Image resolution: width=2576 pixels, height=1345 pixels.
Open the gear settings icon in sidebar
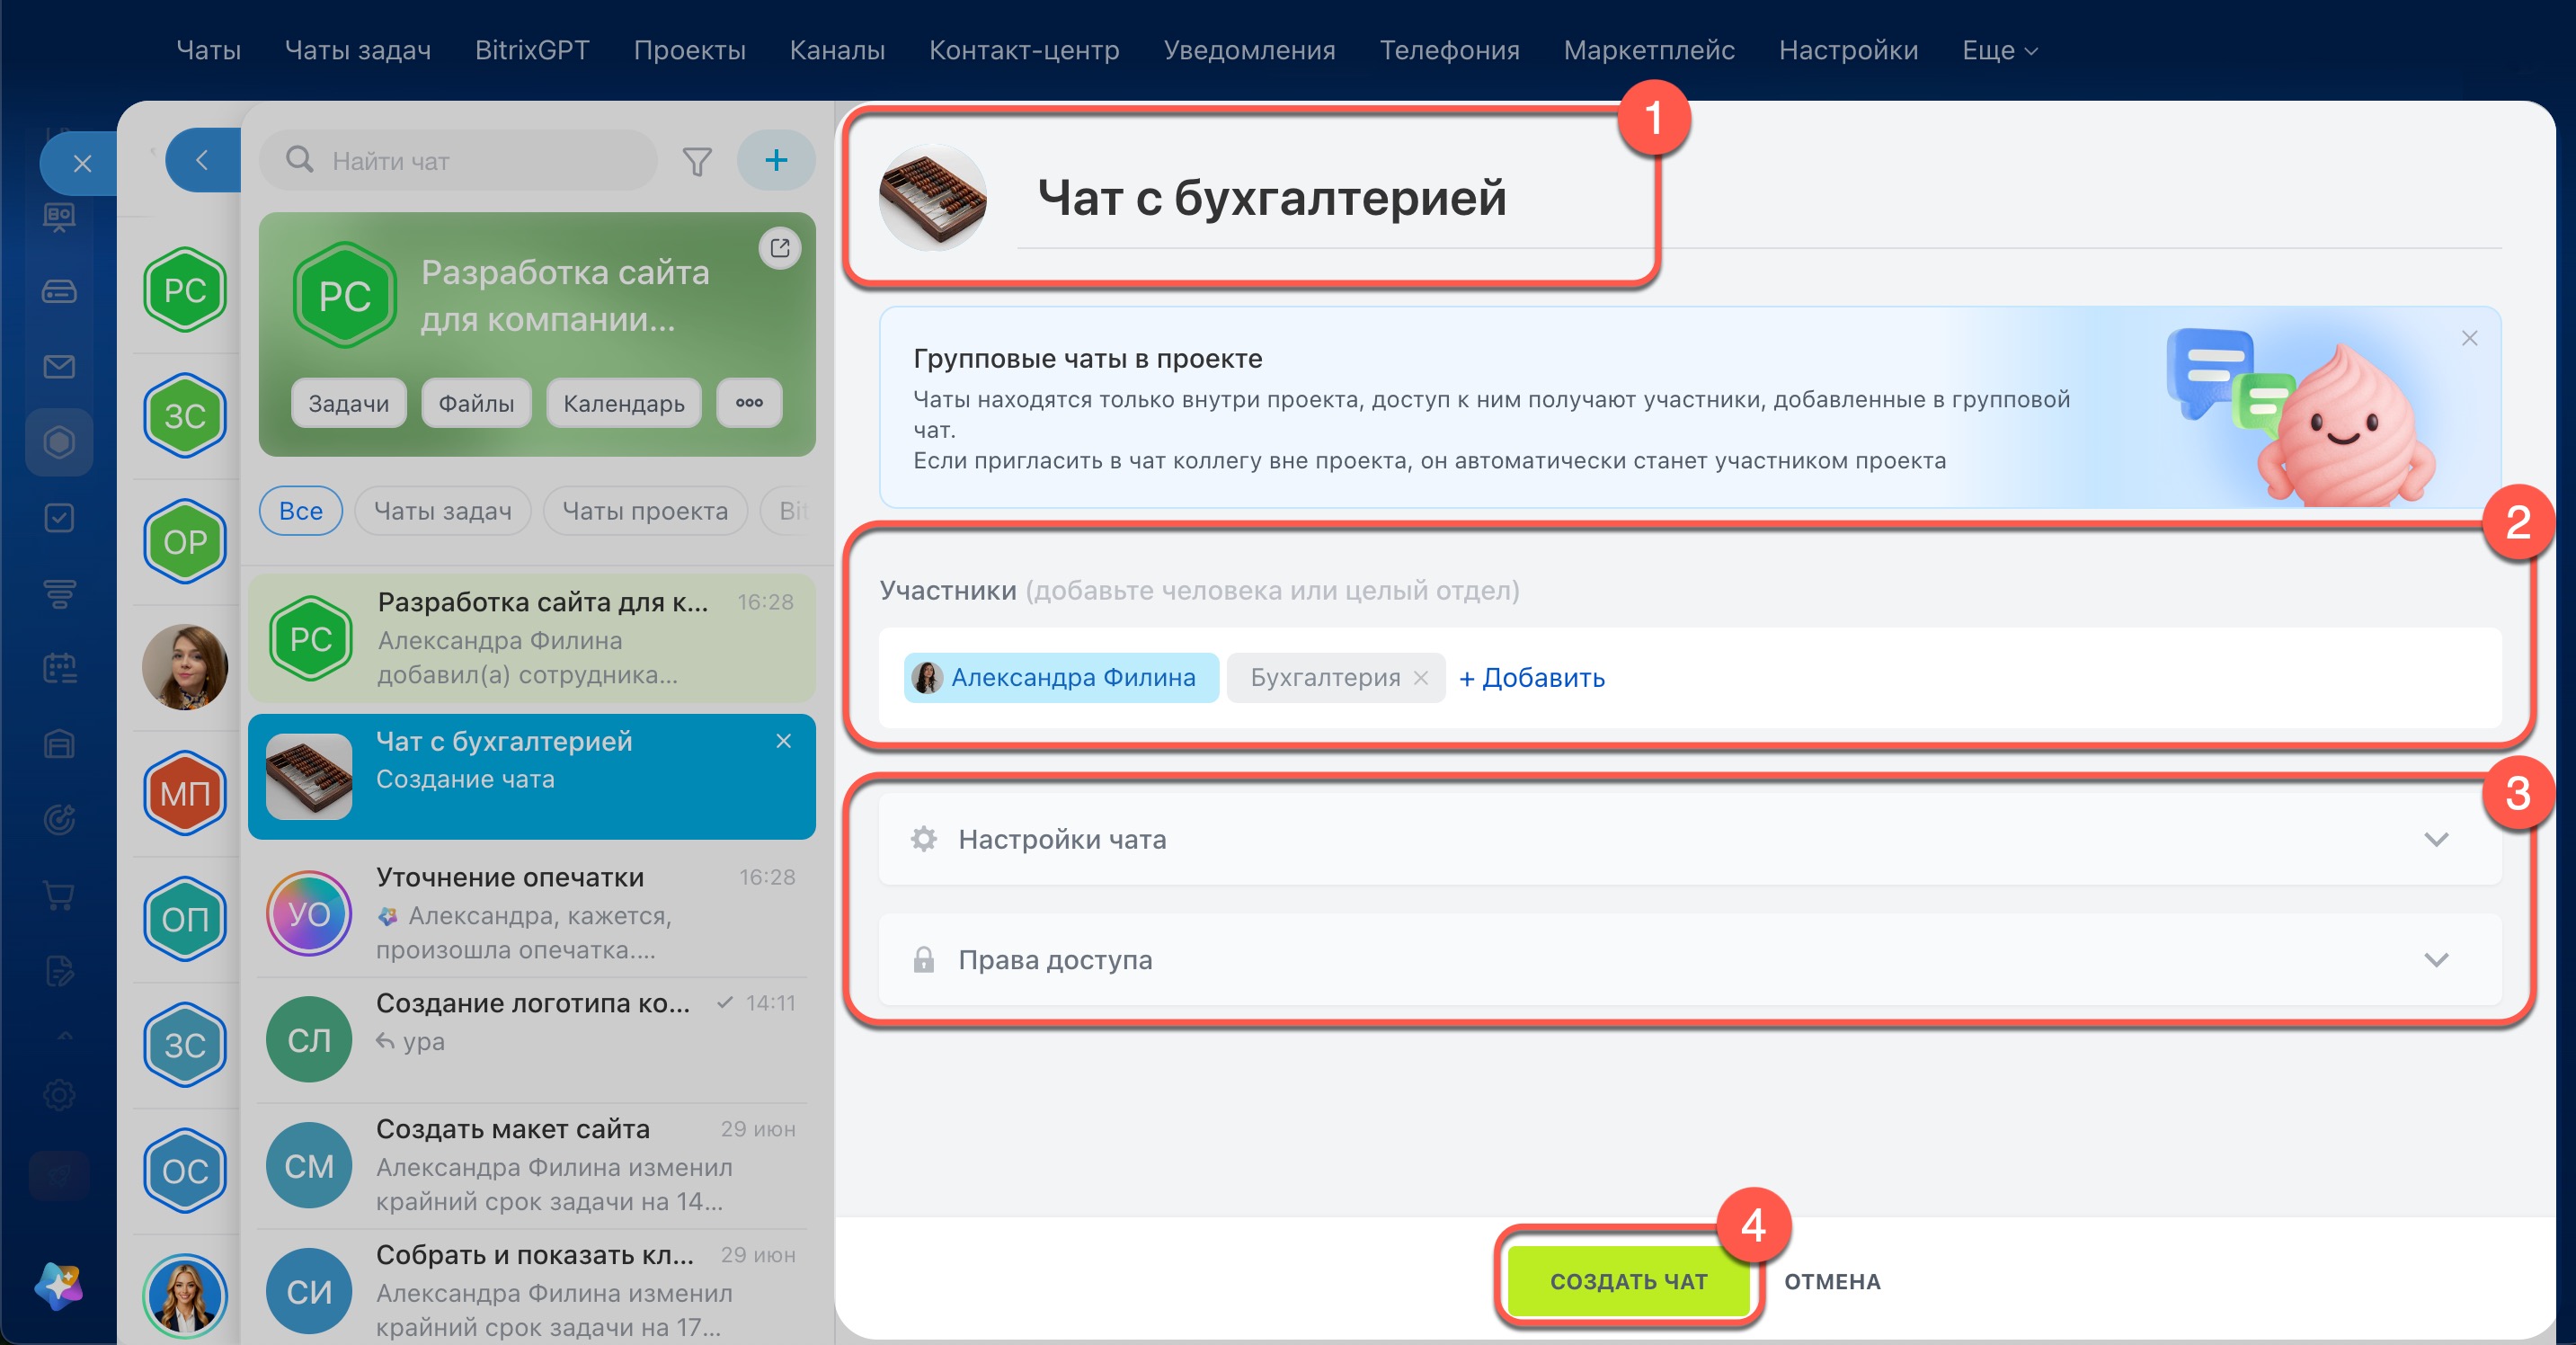[x=59, y=1095]
